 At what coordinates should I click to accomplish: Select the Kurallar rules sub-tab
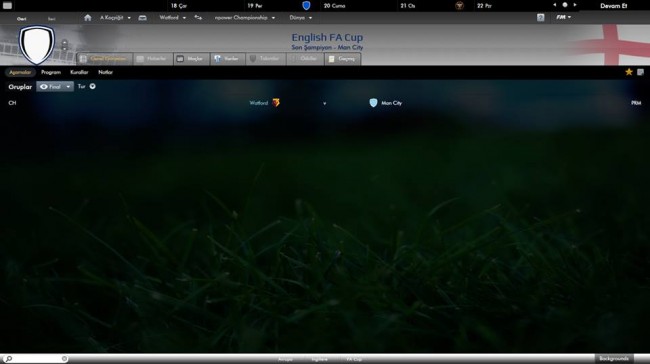(x=79, y=72)
